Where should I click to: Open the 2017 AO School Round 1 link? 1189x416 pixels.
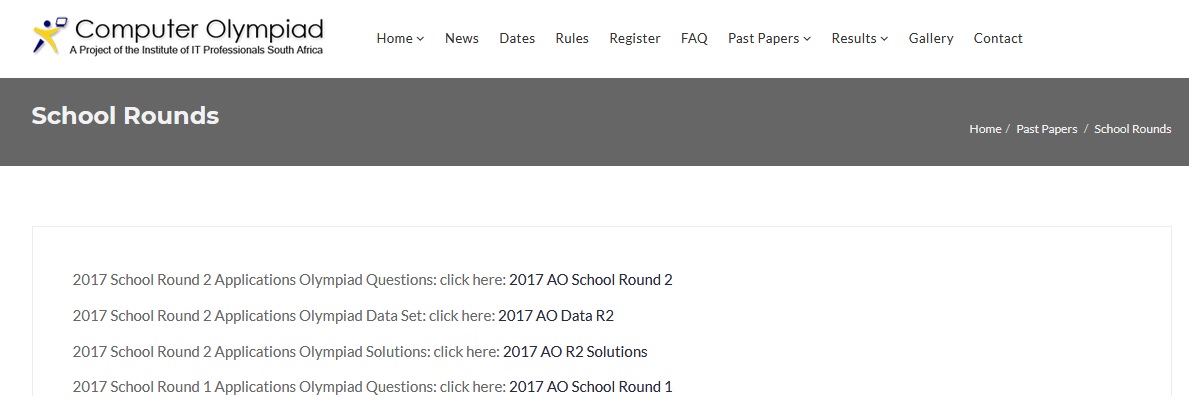(590, 387)
